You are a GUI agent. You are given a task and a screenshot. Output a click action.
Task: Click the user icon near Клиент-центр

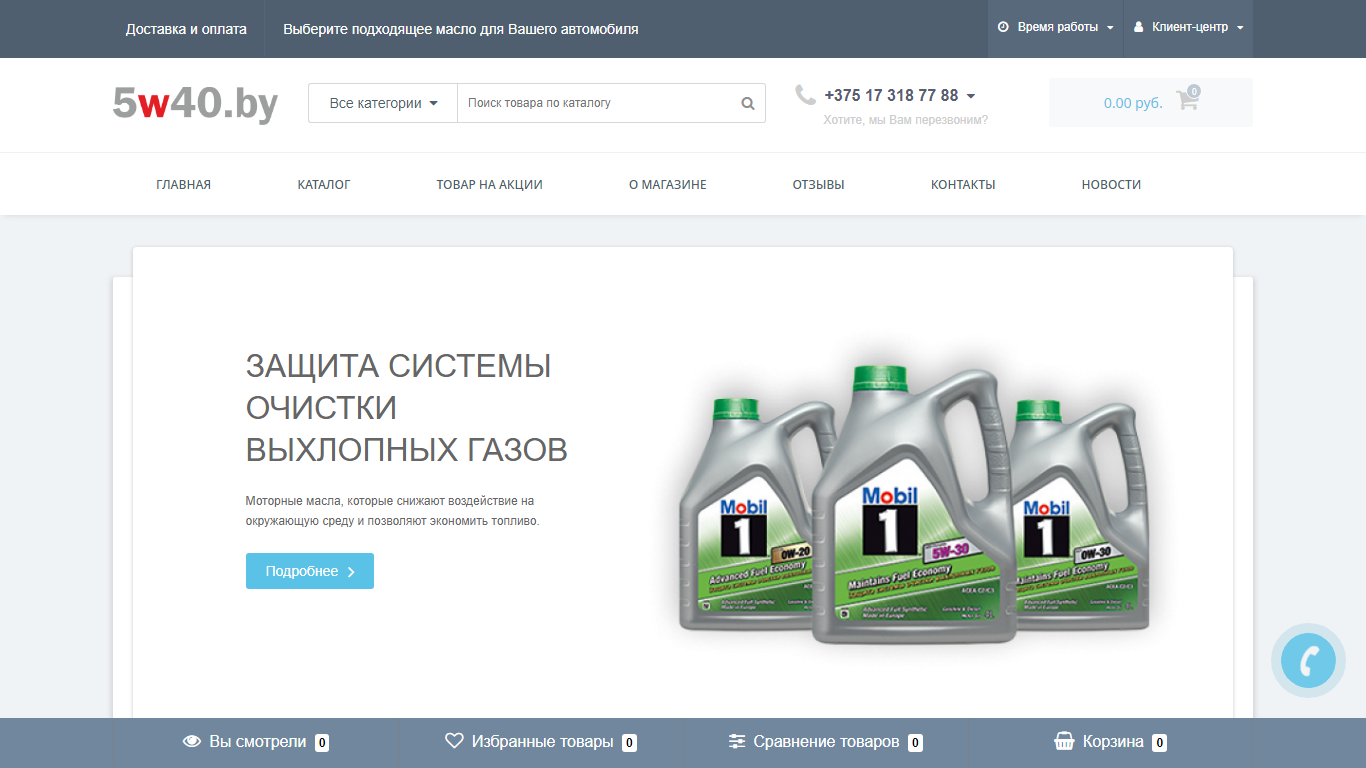pos(1138,28)
